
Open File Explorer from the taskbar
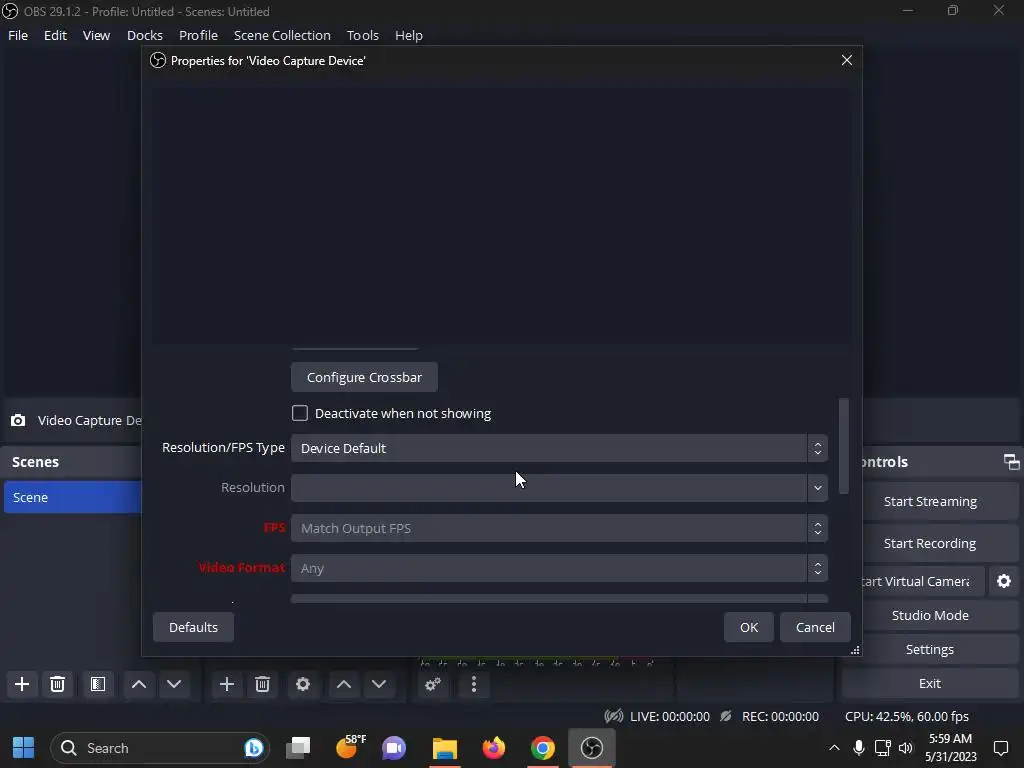tap(445, 748)
